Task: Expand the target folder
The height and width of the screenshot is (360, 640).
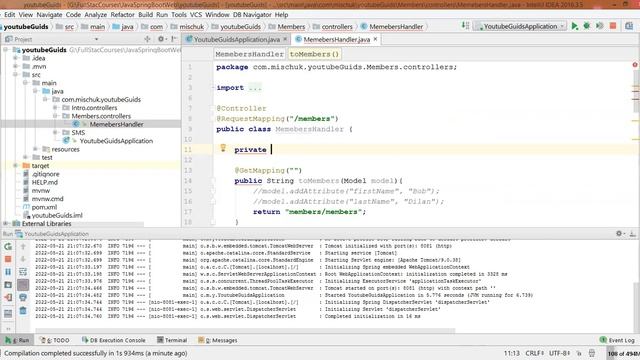Action: click(x=16, y=166)
